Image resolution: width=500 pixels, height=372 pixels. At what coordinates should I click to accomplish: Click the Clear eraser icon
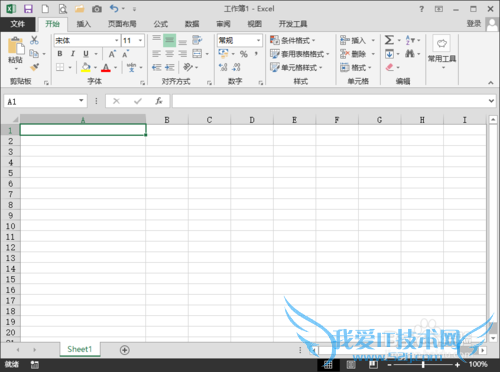pyautogui.click(x=389, y=67)
